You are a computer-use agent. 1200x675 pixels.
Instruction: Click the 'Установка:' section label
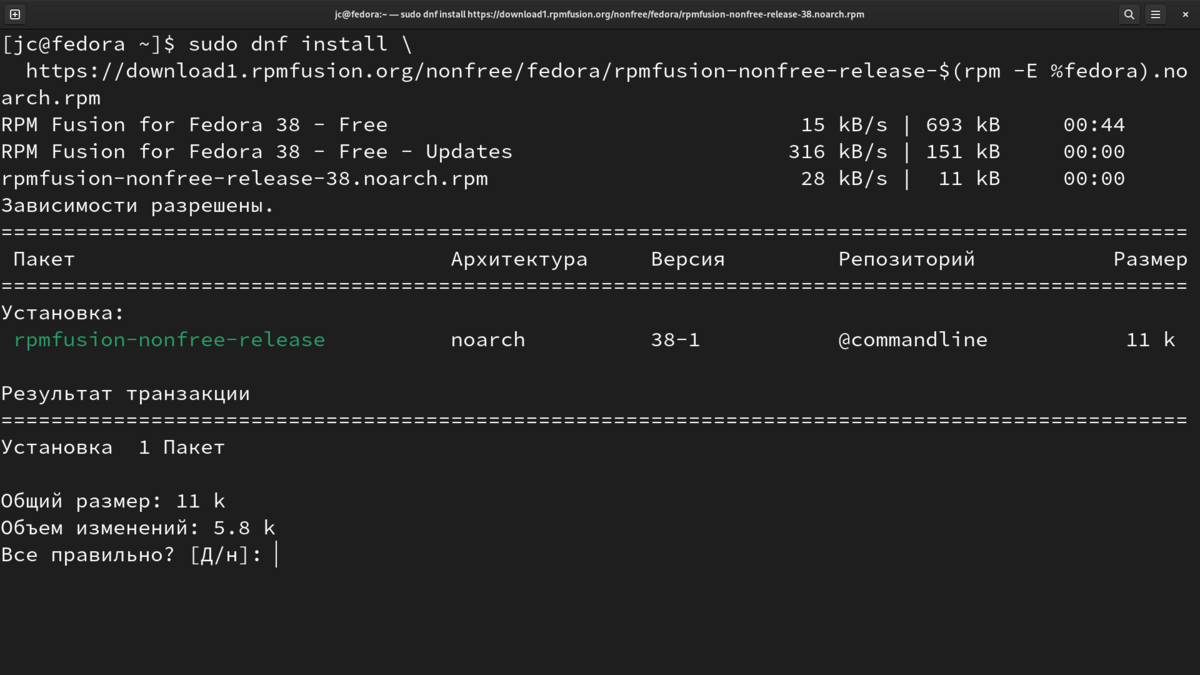[x=63, y=313]
